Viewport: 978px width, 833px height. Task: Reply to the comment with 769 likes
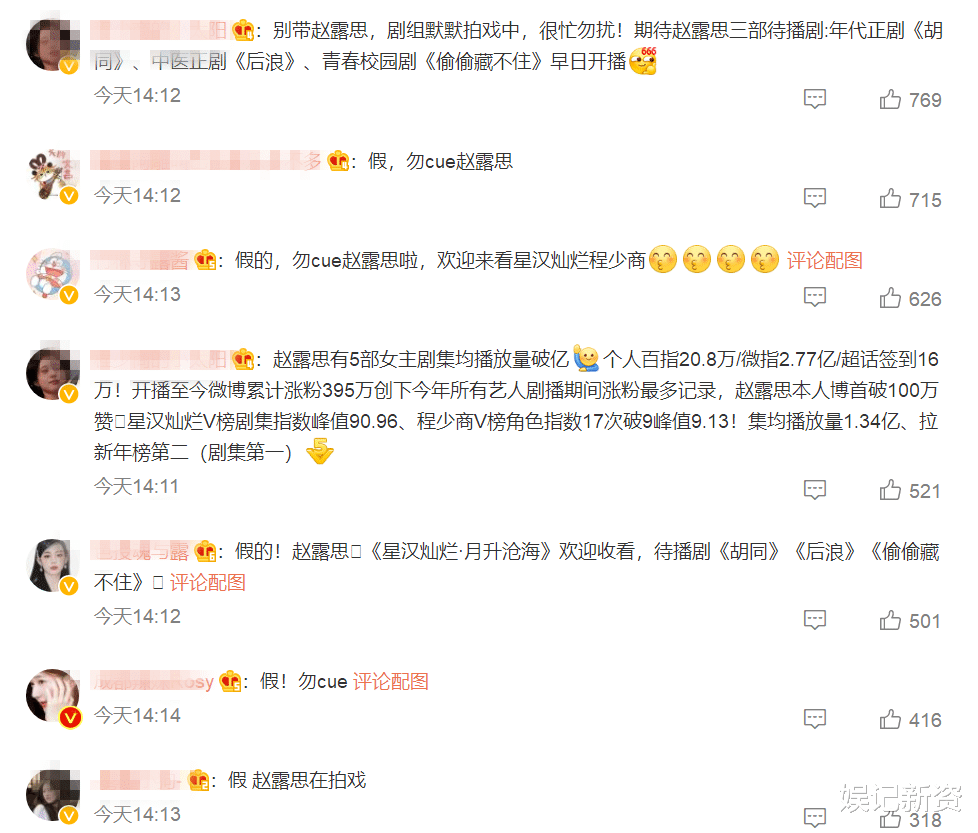[815, 99]
